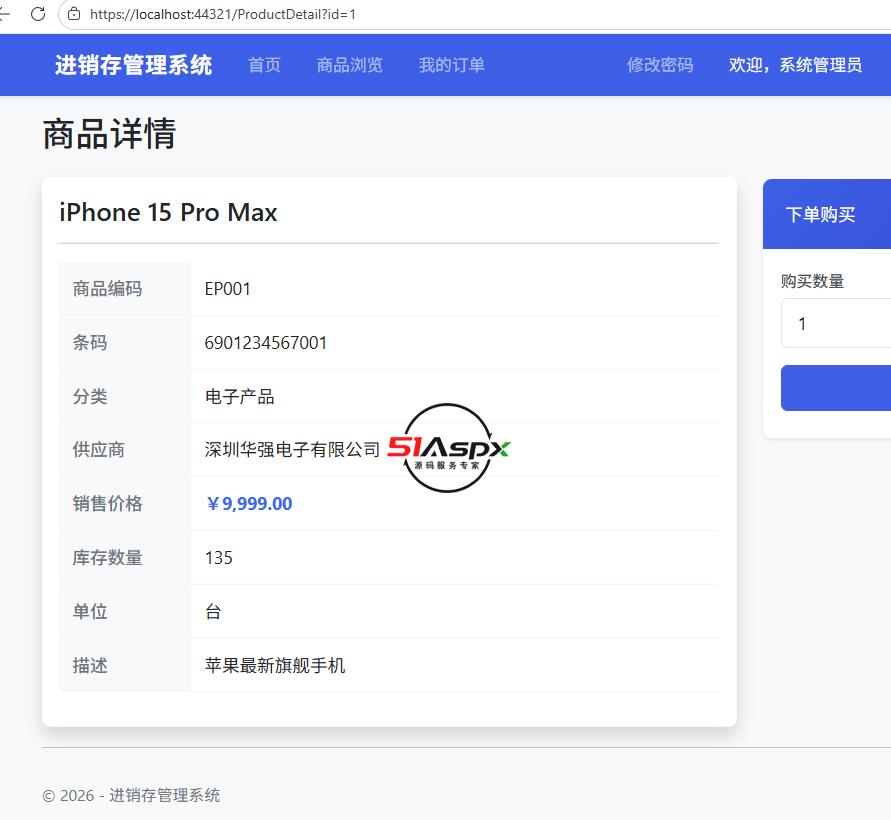Image resolution: width=891 pixels, height=820 pixels.
Task: Click the price ¥9,999.00
Action: (249, 503)
